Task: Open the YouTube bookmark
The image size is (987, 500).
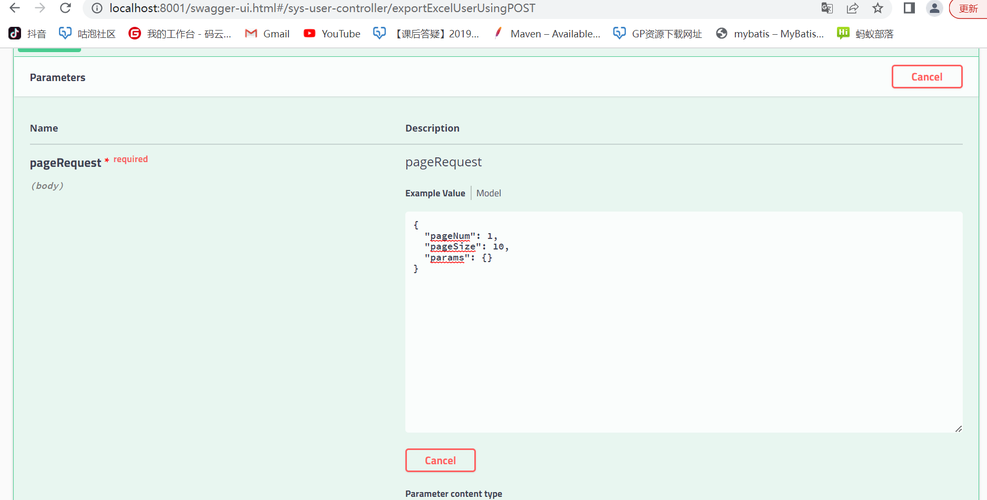Action: point(332,33)
